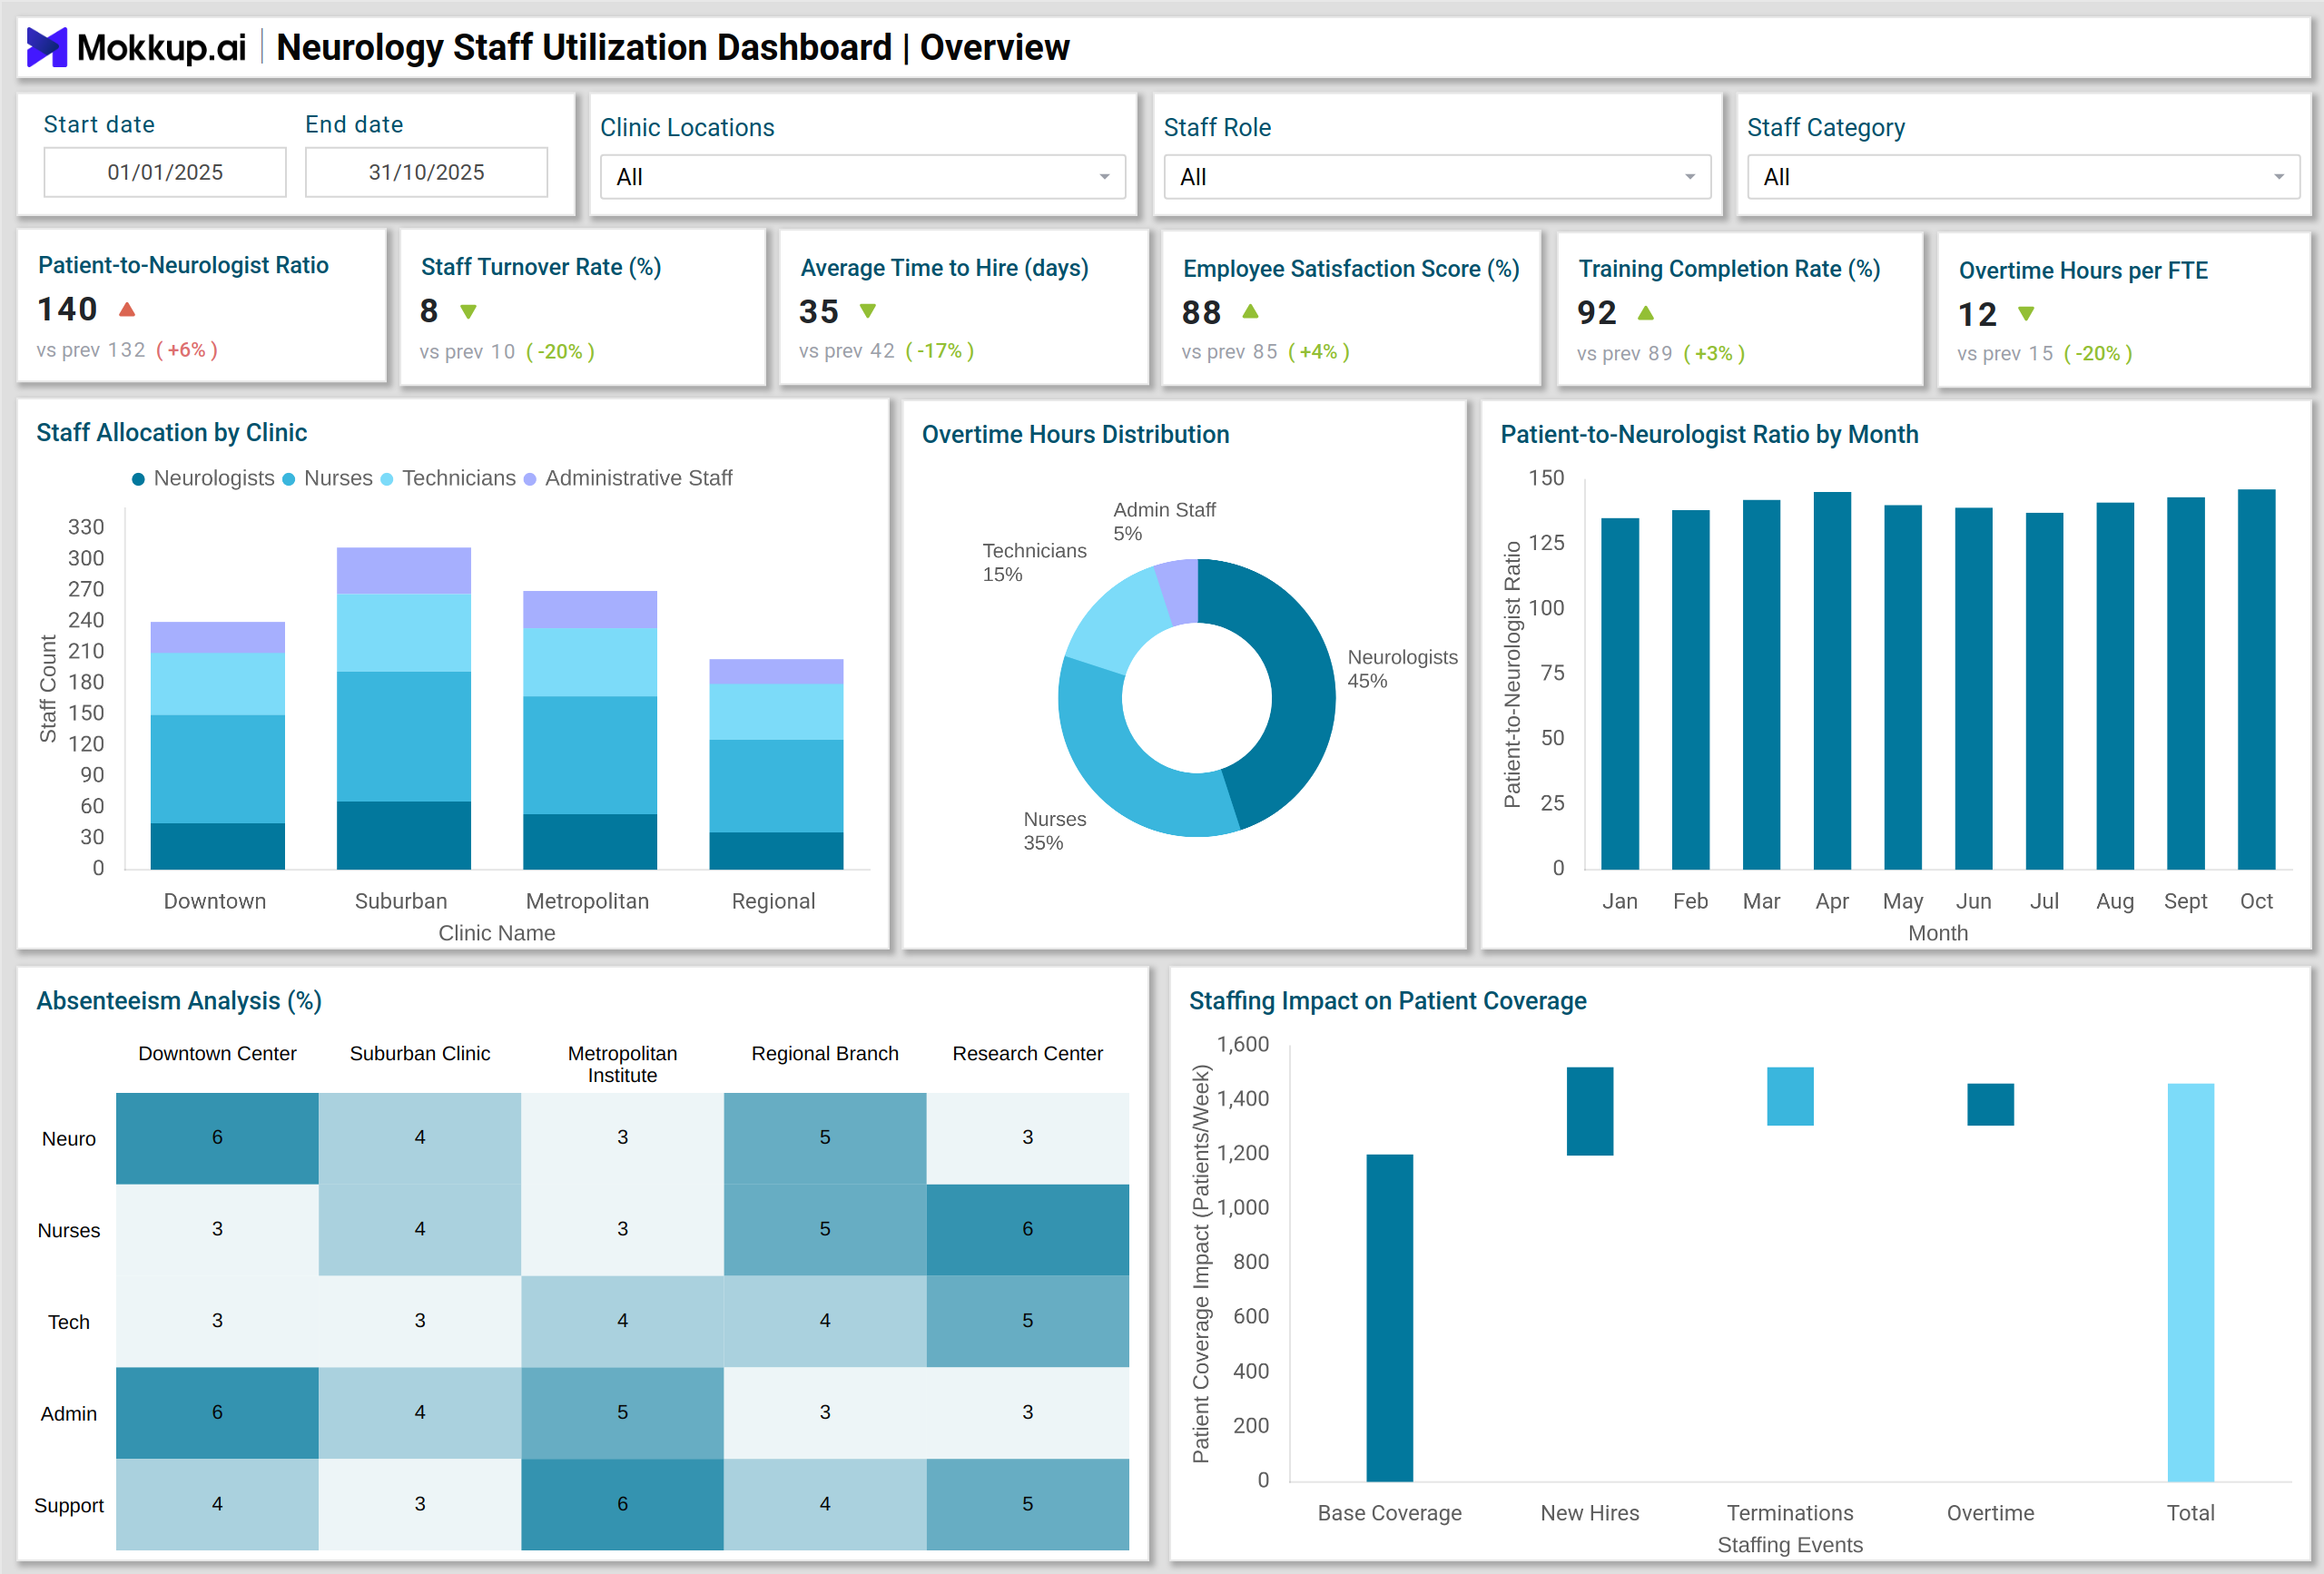
Task: Open the Staff Role dropdown
Action: coord(1437,177)
